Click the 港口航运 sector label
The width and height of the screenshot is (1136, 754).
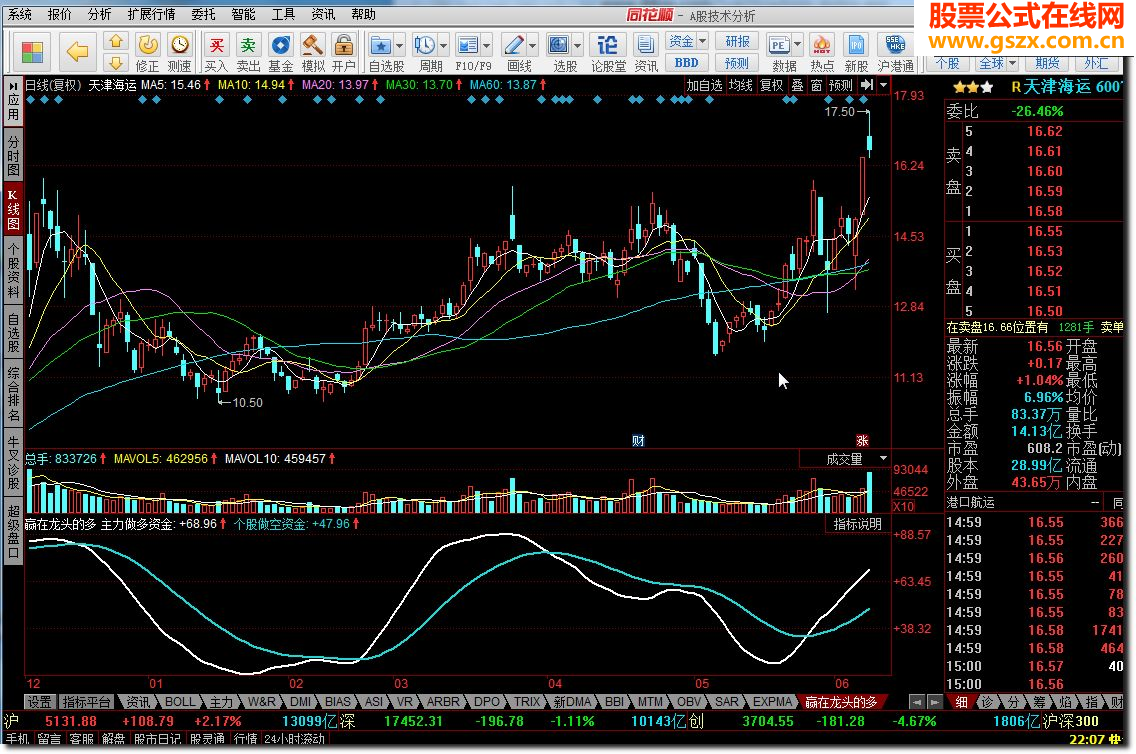[971, 502]
